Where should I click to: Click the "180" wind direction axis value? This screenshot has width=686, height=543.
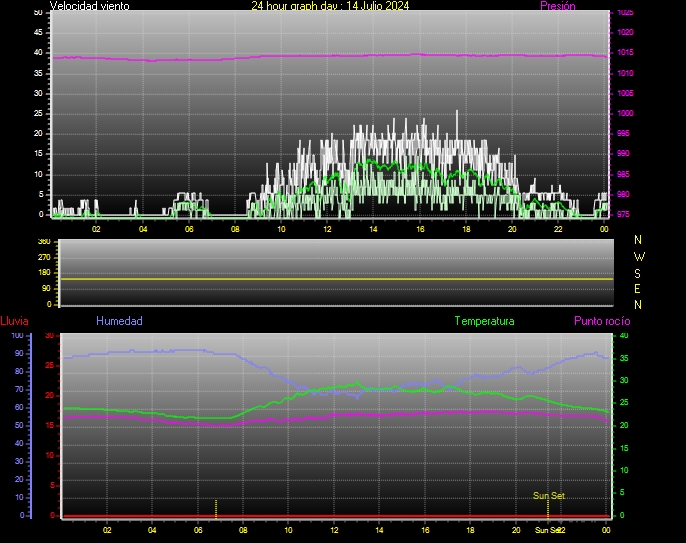pyautogui.click(x=44, y=273)
